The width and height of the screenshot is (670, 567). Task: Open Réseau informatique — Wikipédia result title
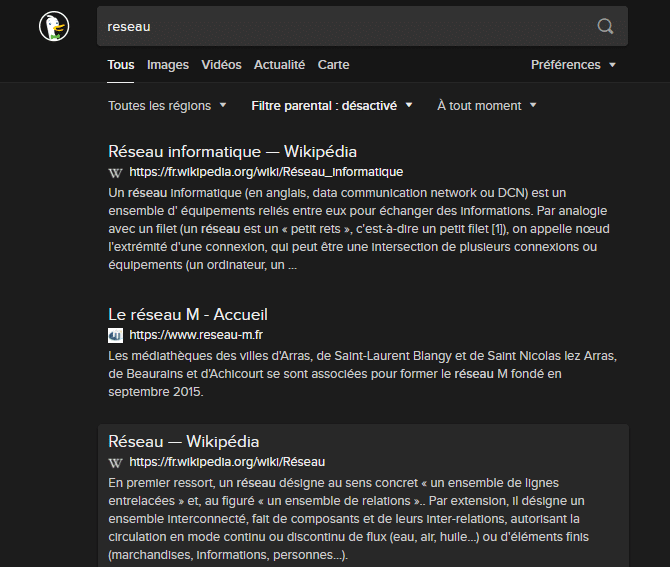232,152
